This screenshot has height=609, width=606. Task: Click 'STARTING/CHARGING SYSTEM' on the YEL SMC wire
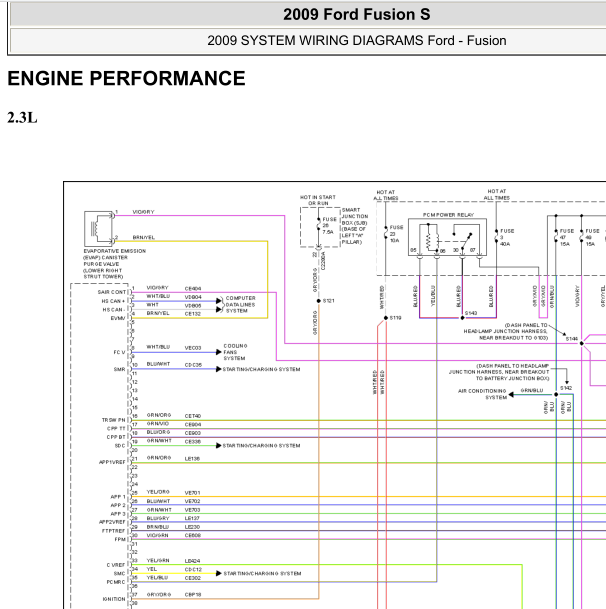[x=262, y=573]
